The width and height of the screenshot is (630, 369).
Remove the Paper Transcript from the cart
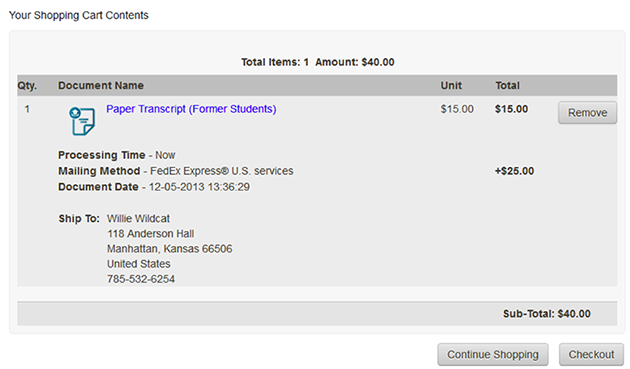coord(587,113)
